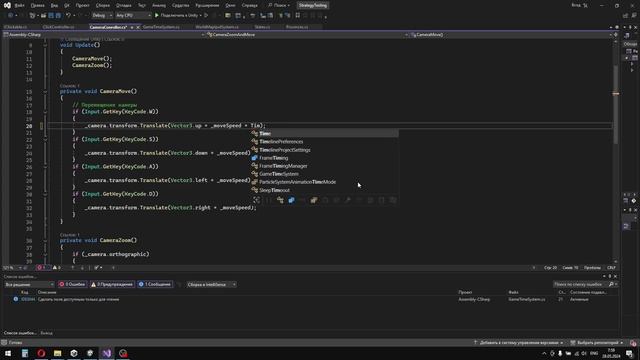Click the orange filter icon in the IntelliSense bar
This screenshot has width=640, height=360.
(313, 200)
